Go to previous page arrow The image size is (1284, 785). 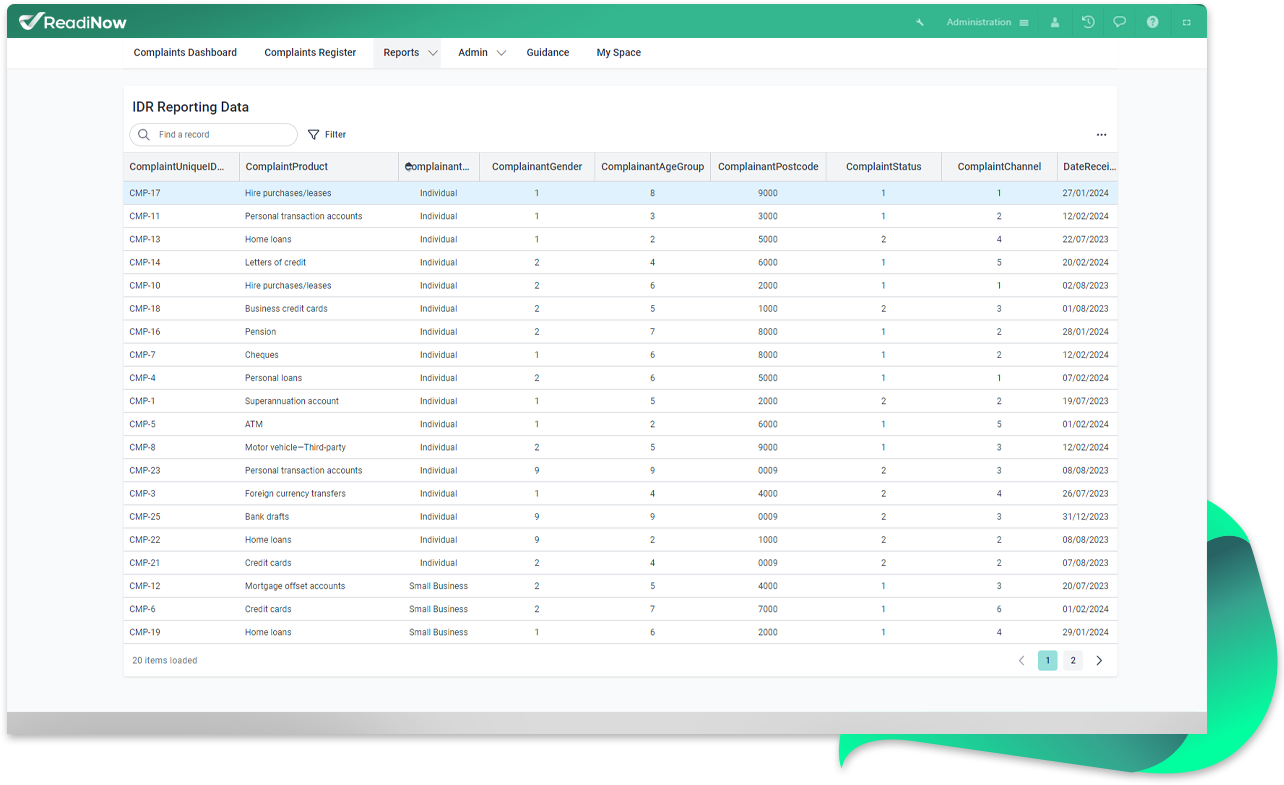click(1021, 661)
